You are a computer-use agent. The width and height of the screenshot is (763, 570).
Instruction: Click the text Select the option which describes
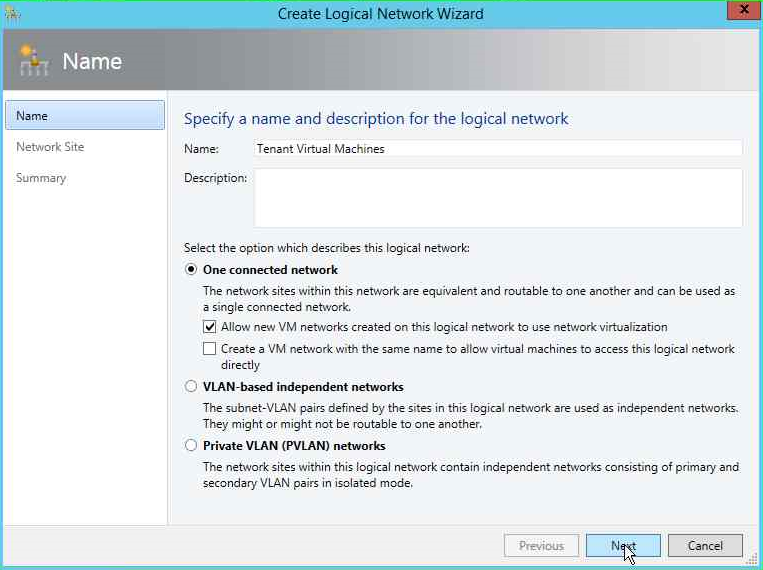point(327,248)
